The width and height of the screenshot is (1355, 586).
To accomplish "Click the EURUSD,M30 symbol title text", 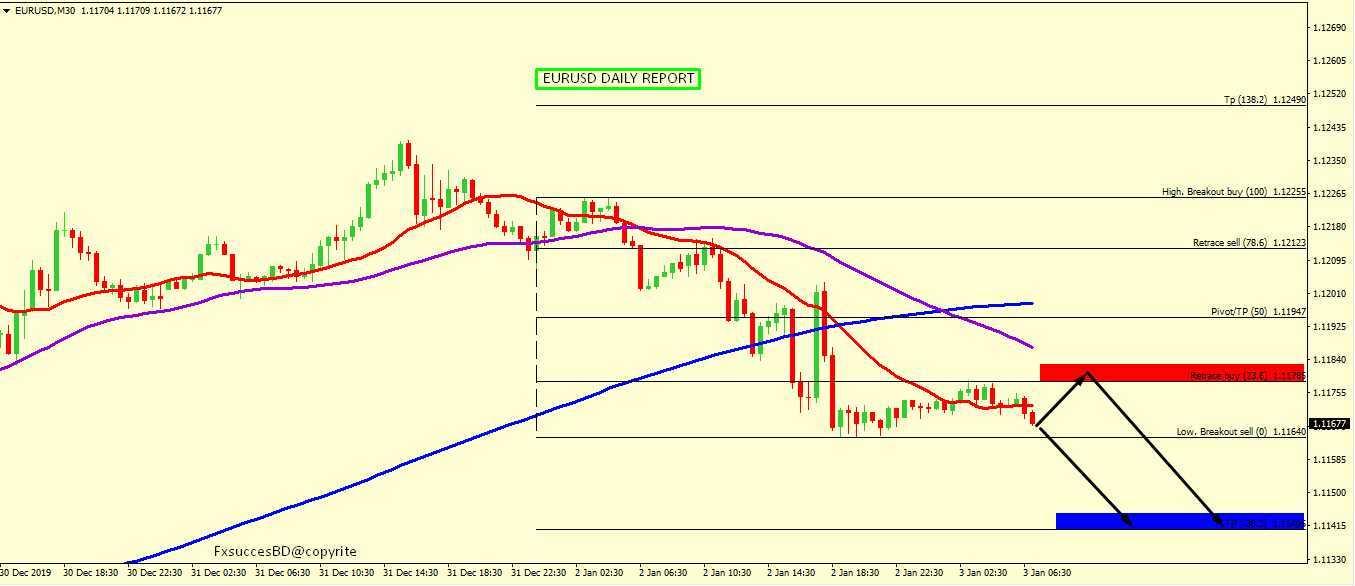I will 44,10.
